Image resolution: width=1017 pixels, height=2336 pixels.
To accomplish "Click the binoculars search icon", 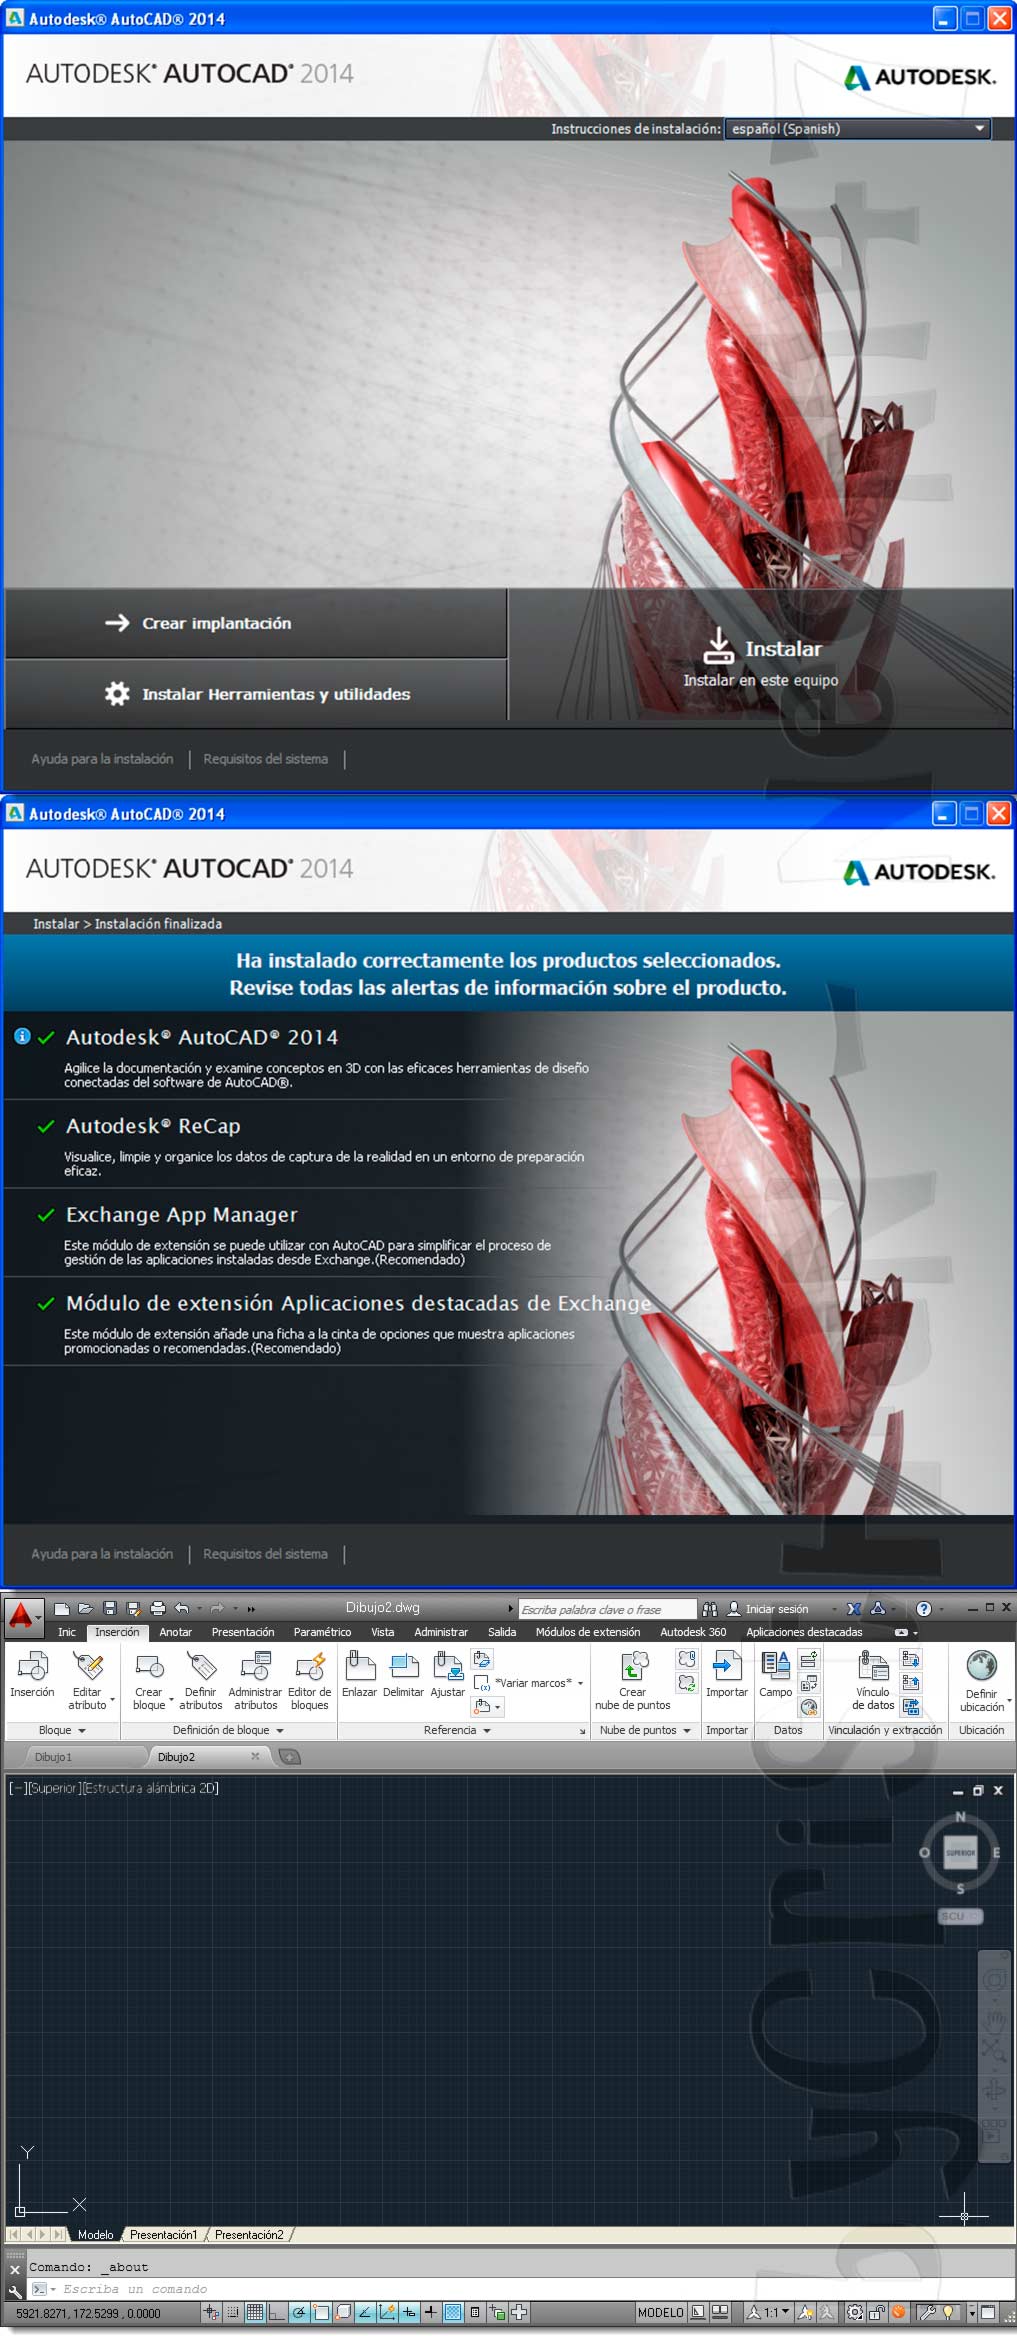I will coord(710,1608).
